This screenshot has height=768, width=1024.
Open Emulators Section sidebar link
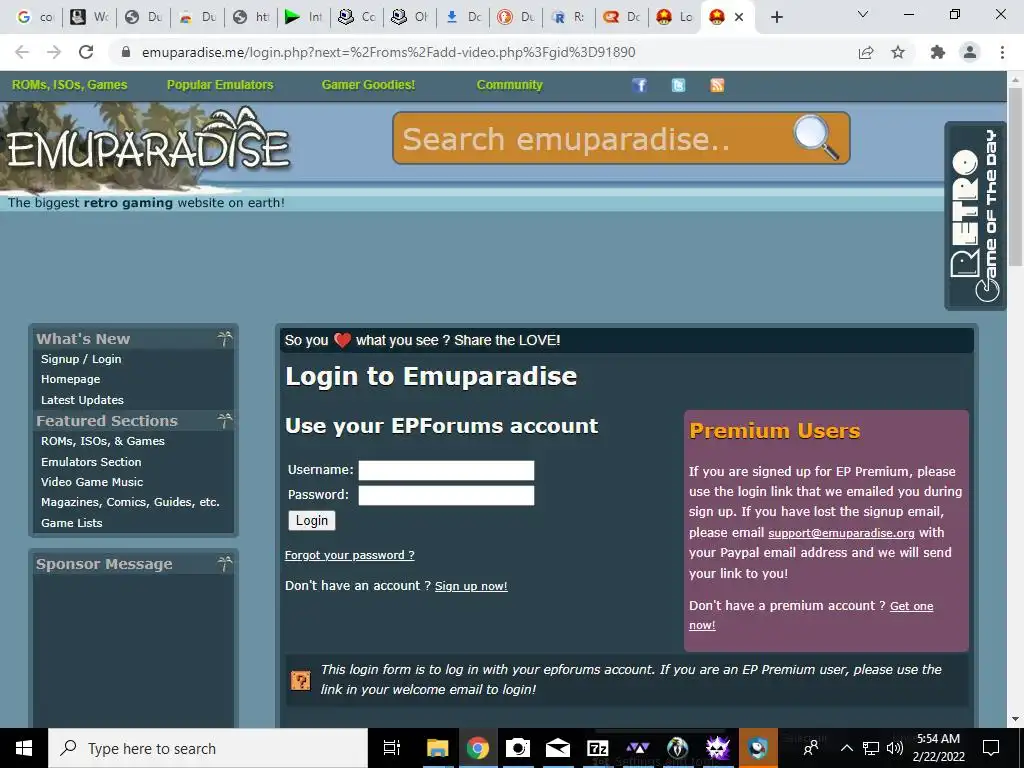[x=91, y=462]
